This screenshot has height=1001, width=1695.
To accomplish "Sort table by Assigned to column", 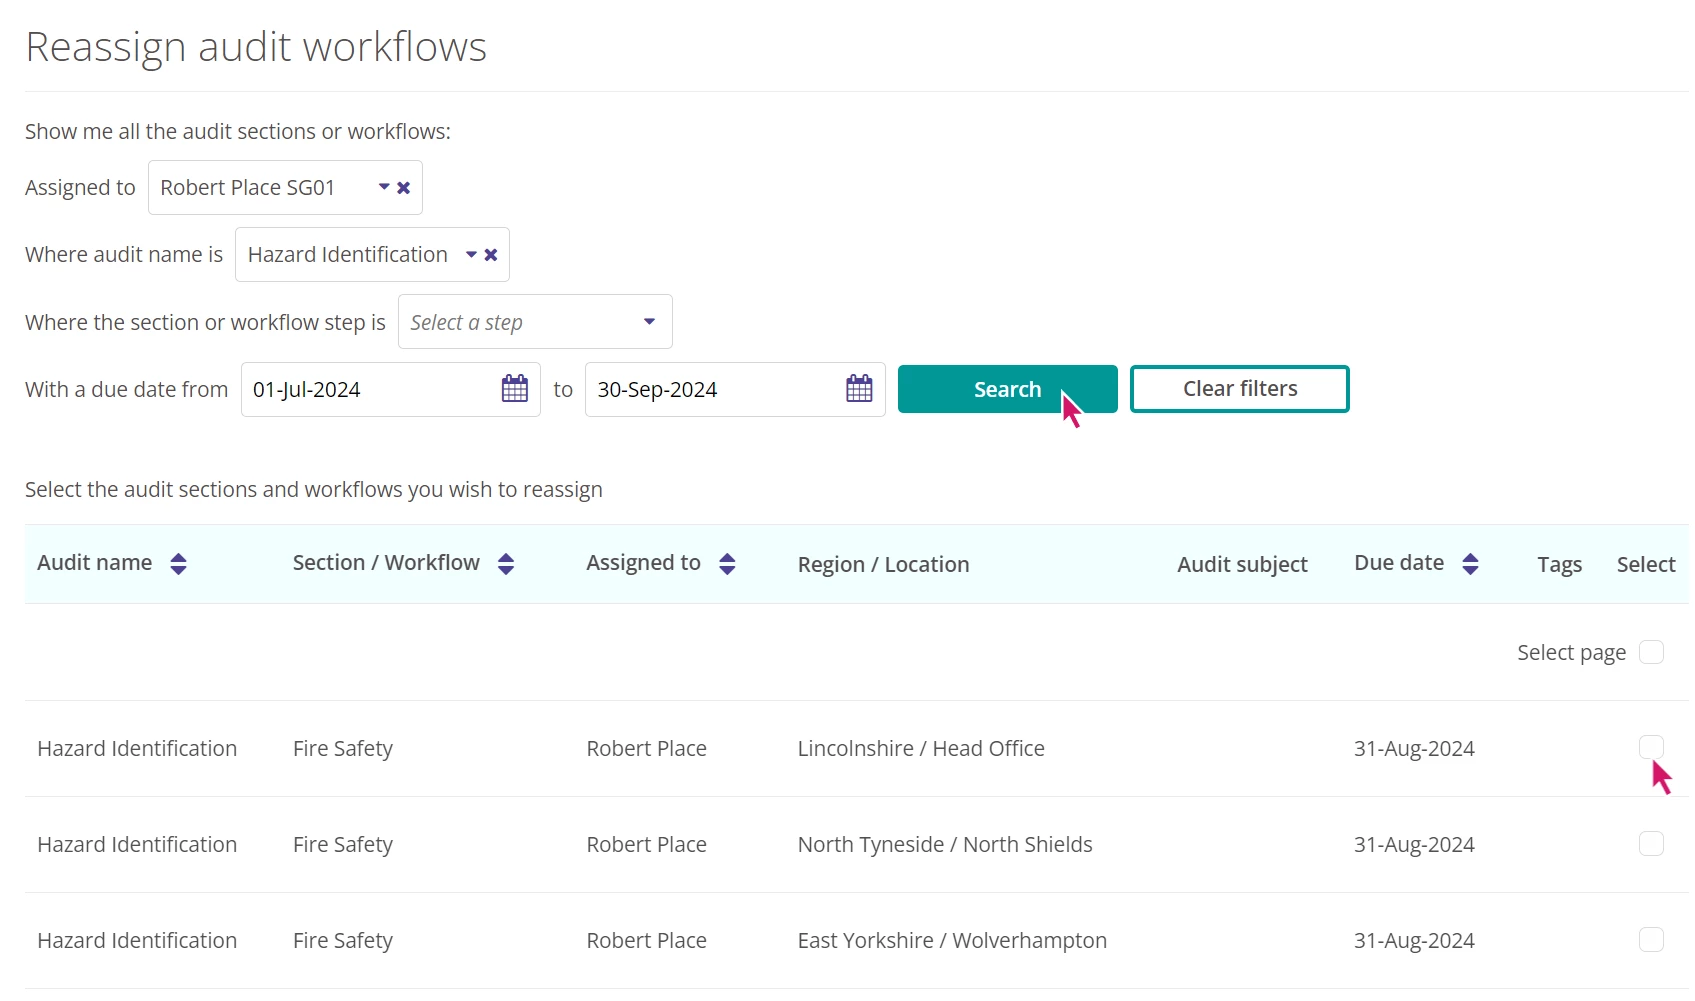I will point(727,564).
